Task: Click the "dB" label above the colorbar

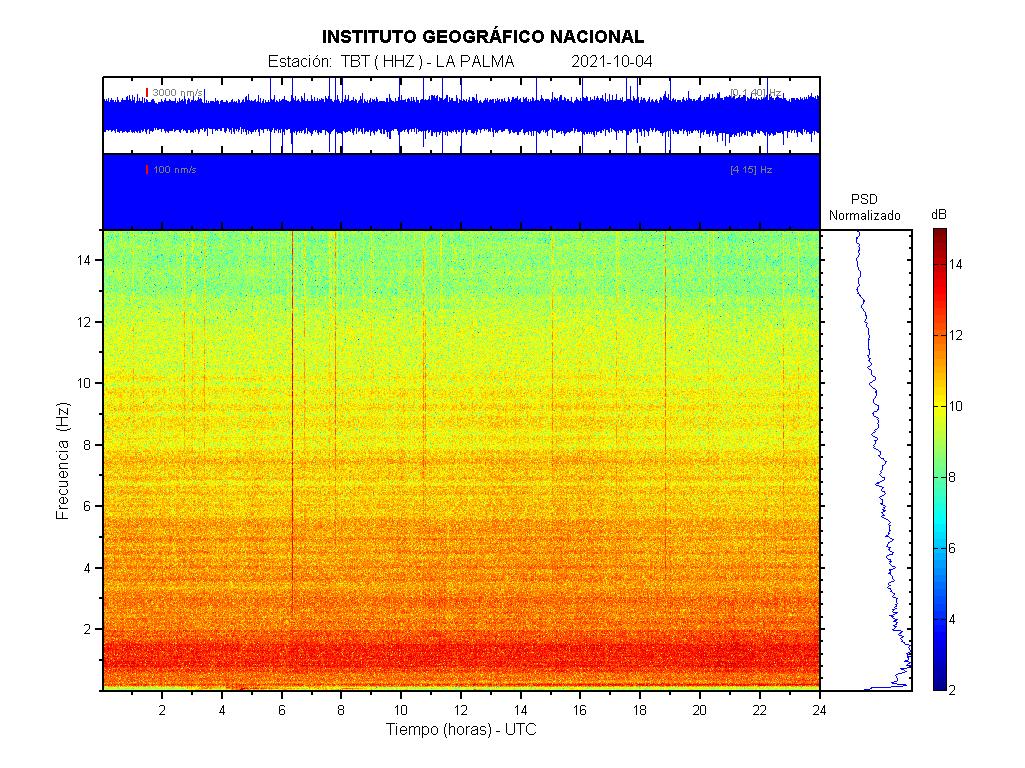Action: [939, 215]
